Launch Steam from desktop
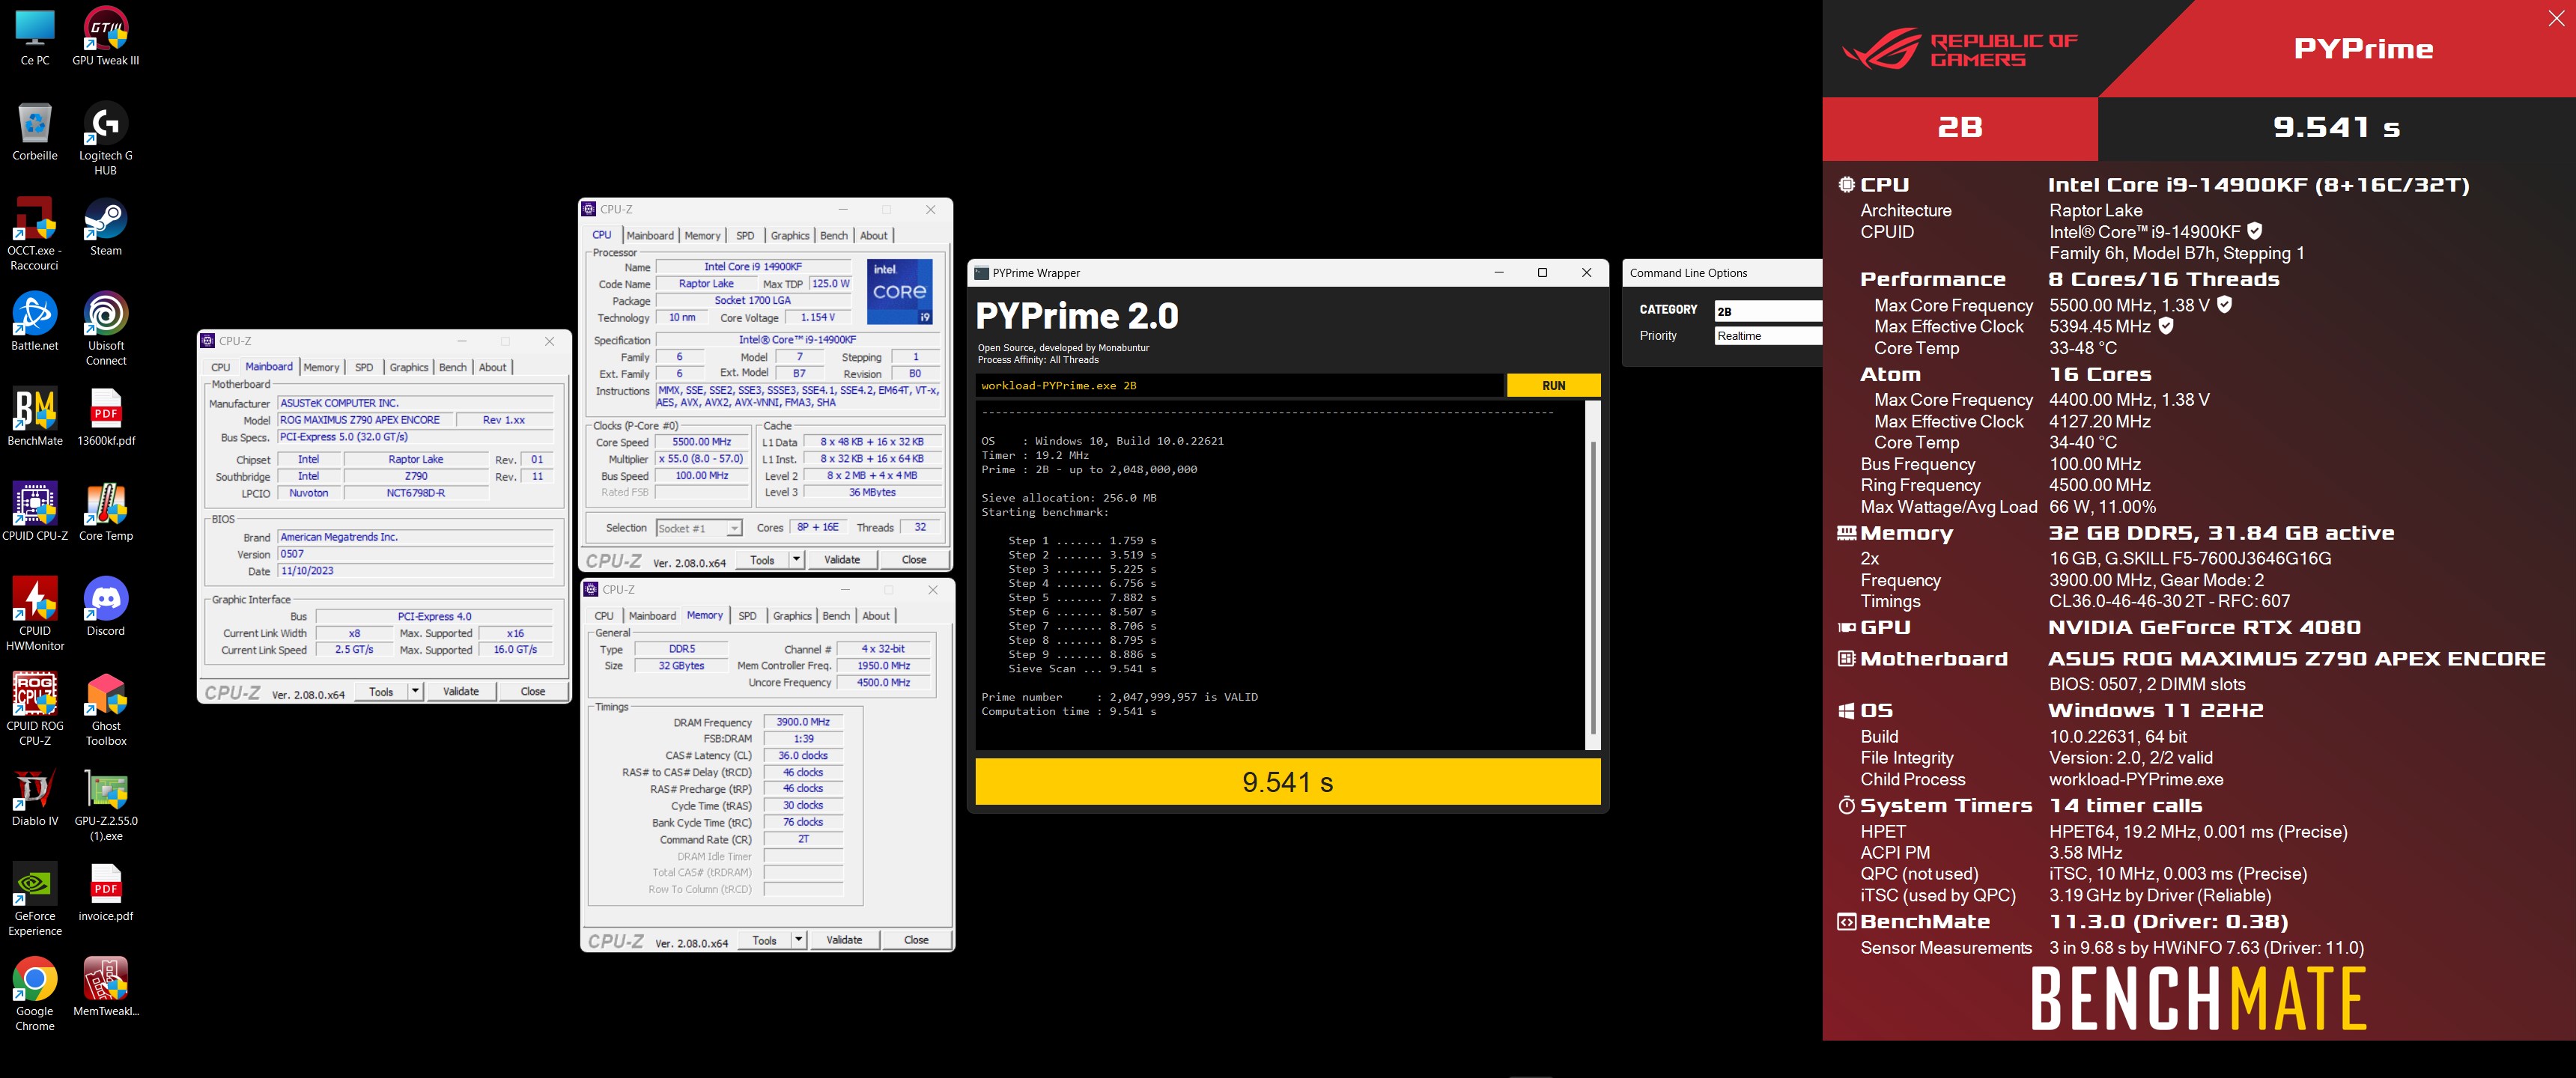 pyautogui.click(x=105, y=226)
